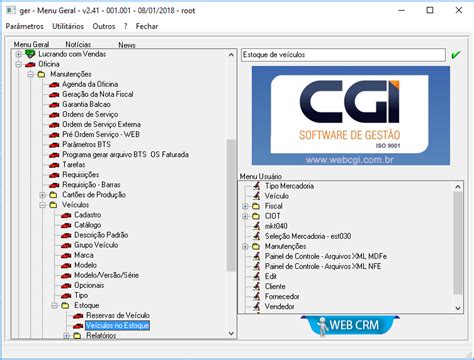
Task: Select Grupo Veículo in the tree
Action: pyautogui.click(x=96, y=245)
